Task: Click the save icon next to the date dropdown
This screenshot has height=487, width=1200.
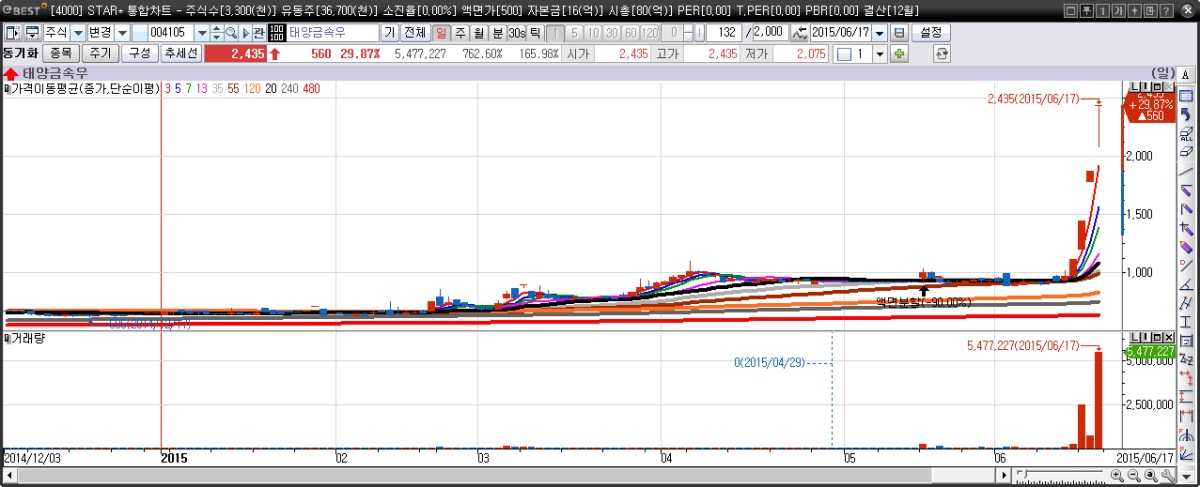Action: [899, 33]
